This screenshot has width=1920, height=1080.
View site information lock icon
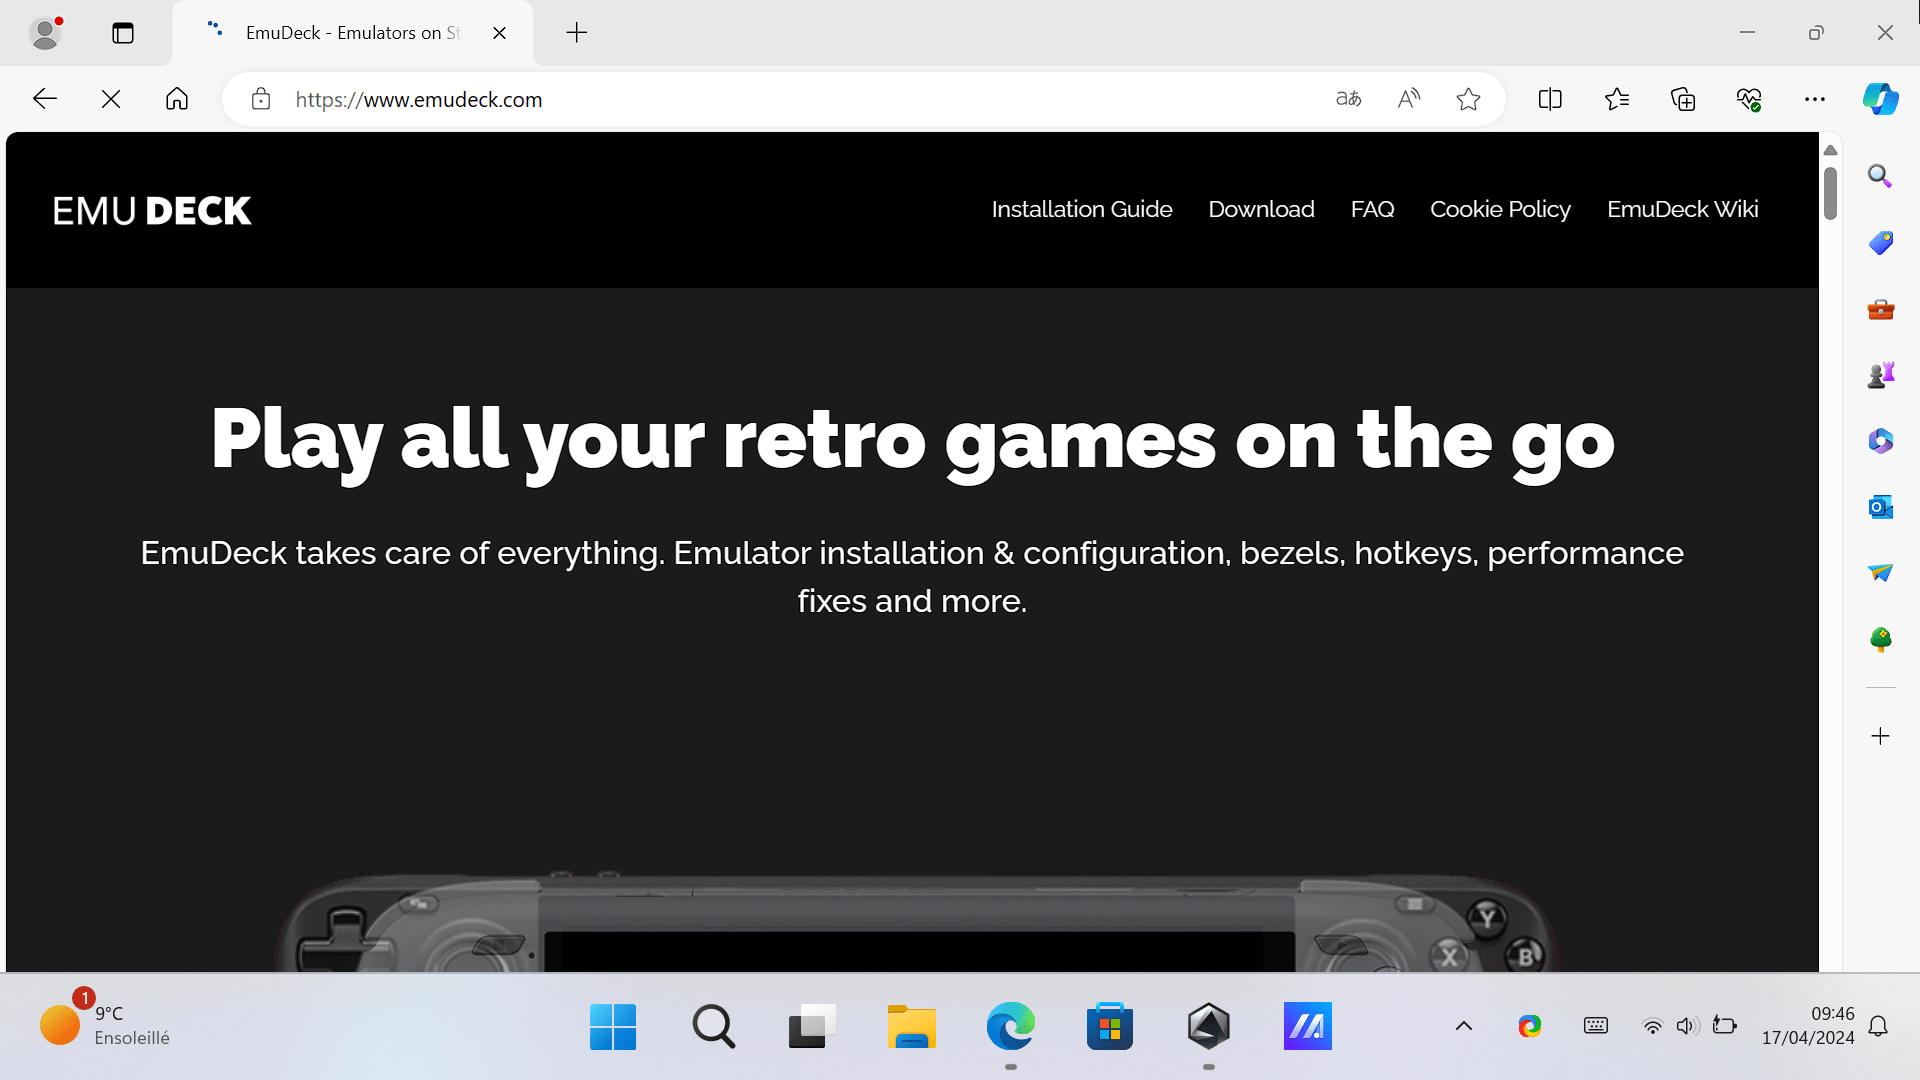(x=261, y=99)
